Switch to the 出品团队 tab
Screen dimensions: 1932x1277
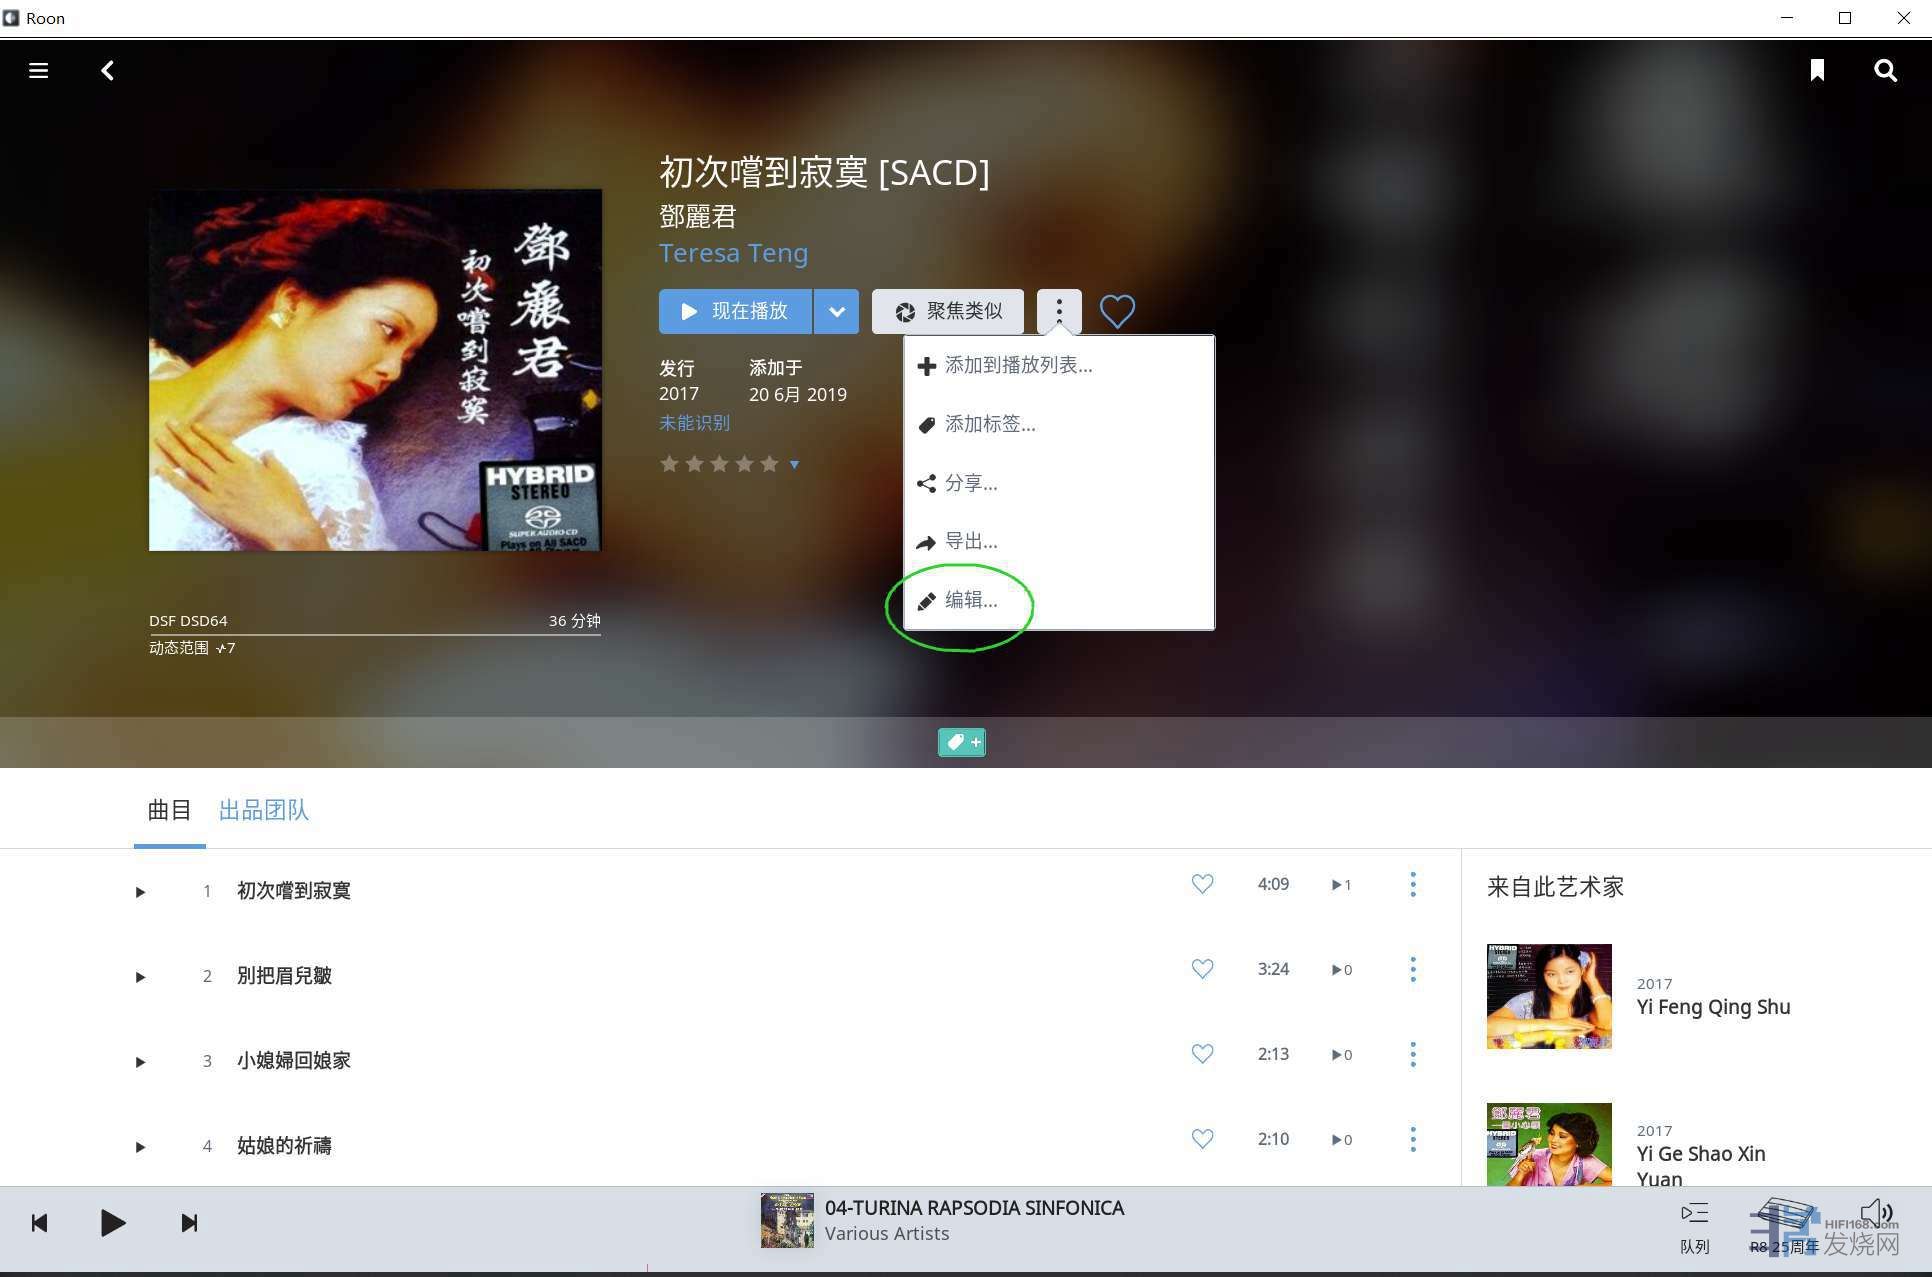[263, 810]
